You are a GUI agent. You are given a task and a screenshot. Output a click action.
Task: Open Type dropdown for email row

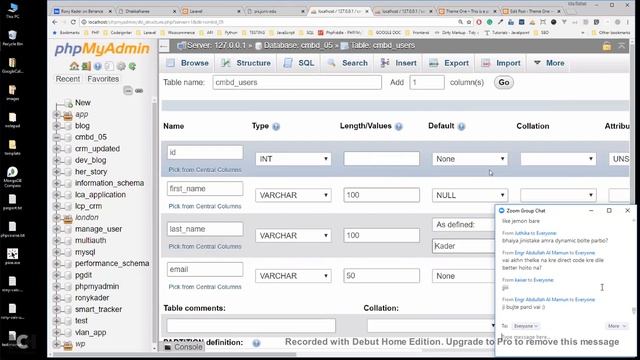(293, 276)
